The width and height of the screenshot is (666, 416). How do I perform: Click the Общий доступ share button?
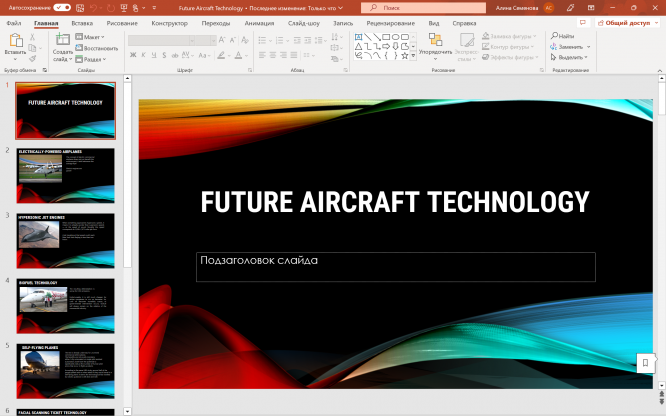click(626, 22)
